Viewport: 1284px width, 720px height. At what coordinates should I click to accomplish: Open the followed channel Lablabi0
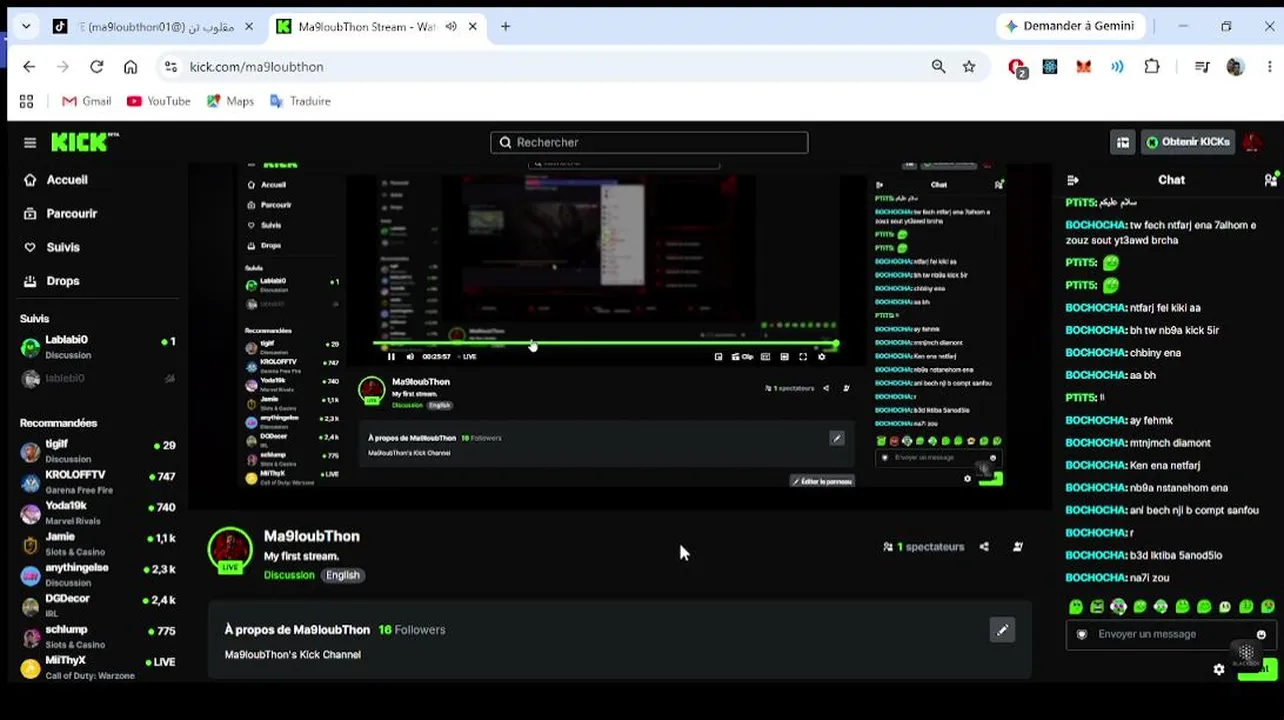point(99,347)
